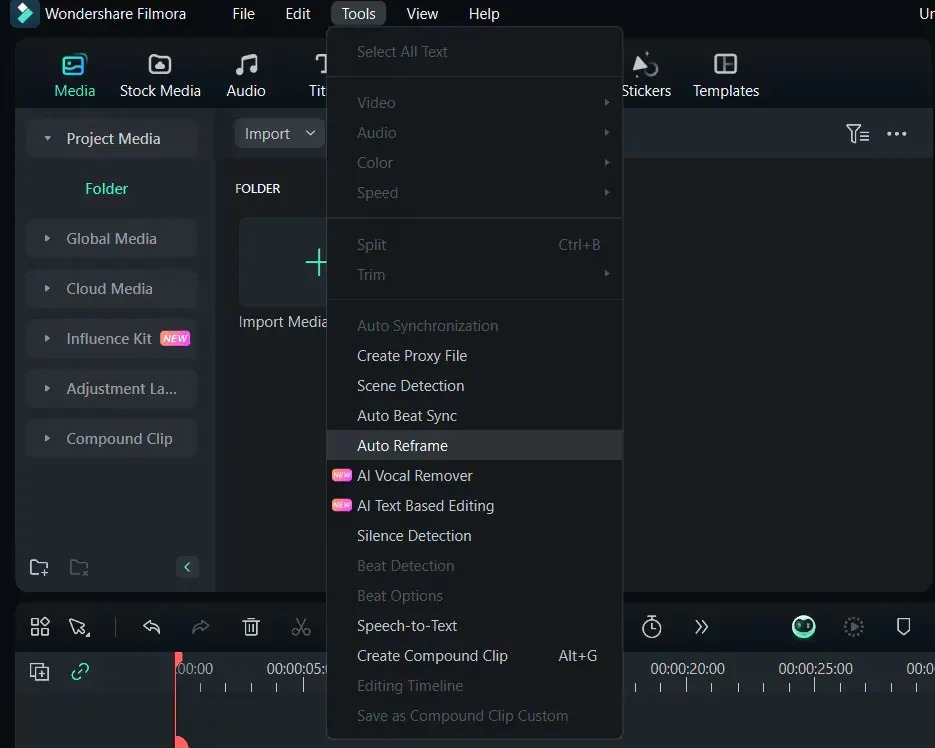The image size is (935, 748).
Task: Choose Create Proxy File
Action: tap(475, 356)
